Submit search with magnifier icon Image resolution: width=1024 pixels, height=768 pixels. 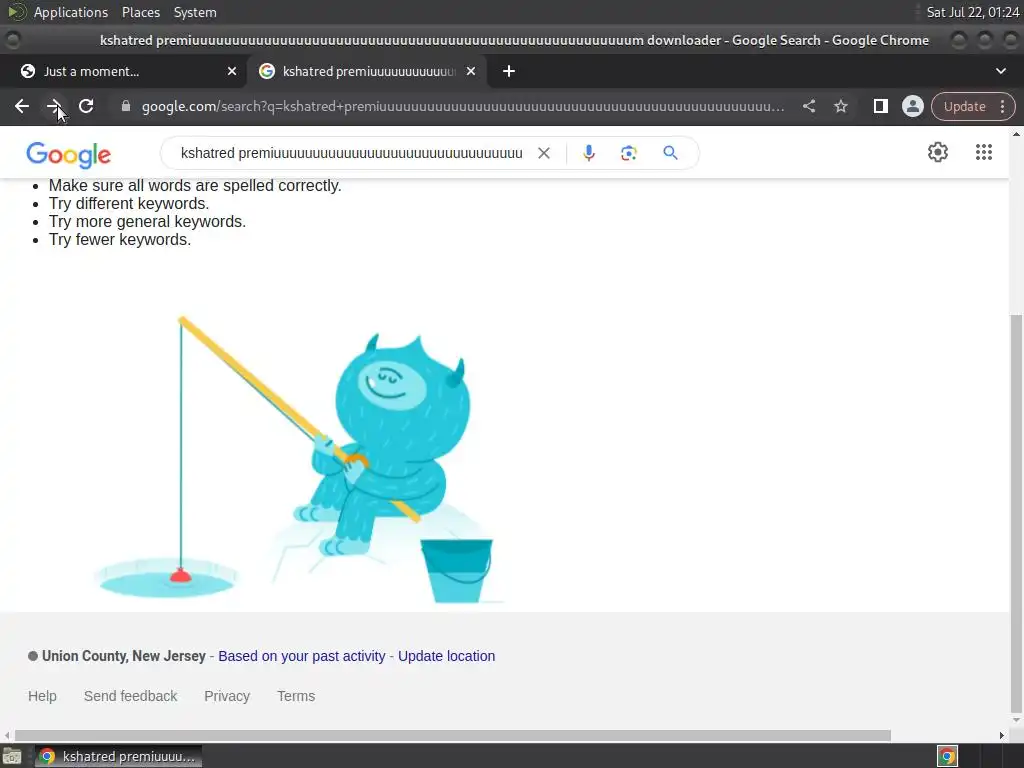670,153
